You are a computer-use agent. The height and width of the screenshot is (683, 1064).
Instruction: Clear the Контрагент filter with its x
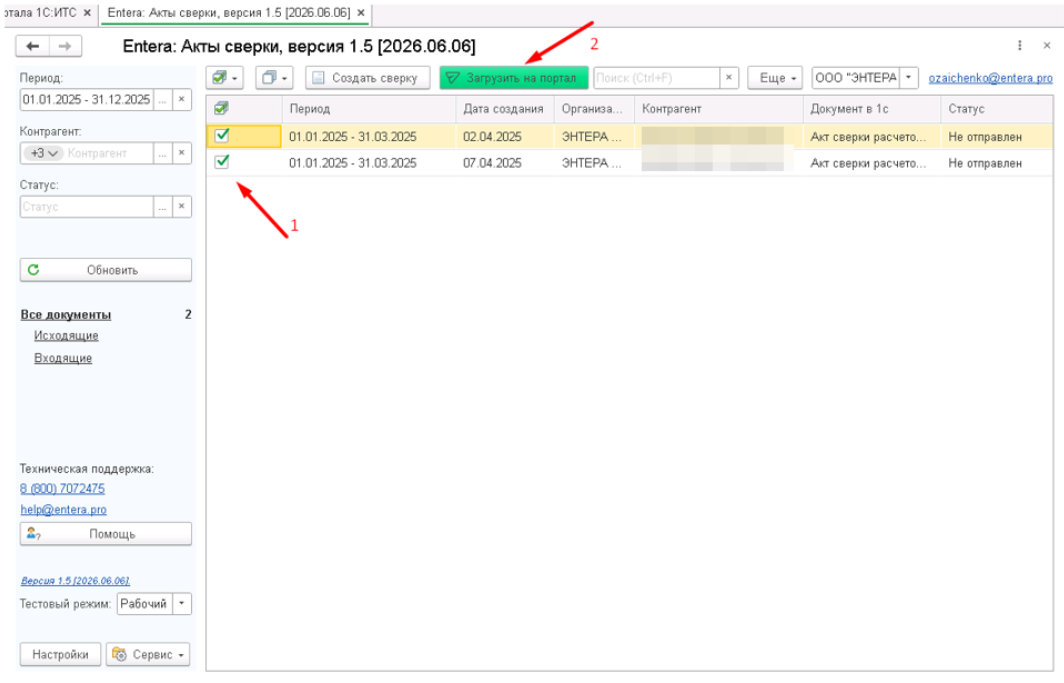coord(182,153)
